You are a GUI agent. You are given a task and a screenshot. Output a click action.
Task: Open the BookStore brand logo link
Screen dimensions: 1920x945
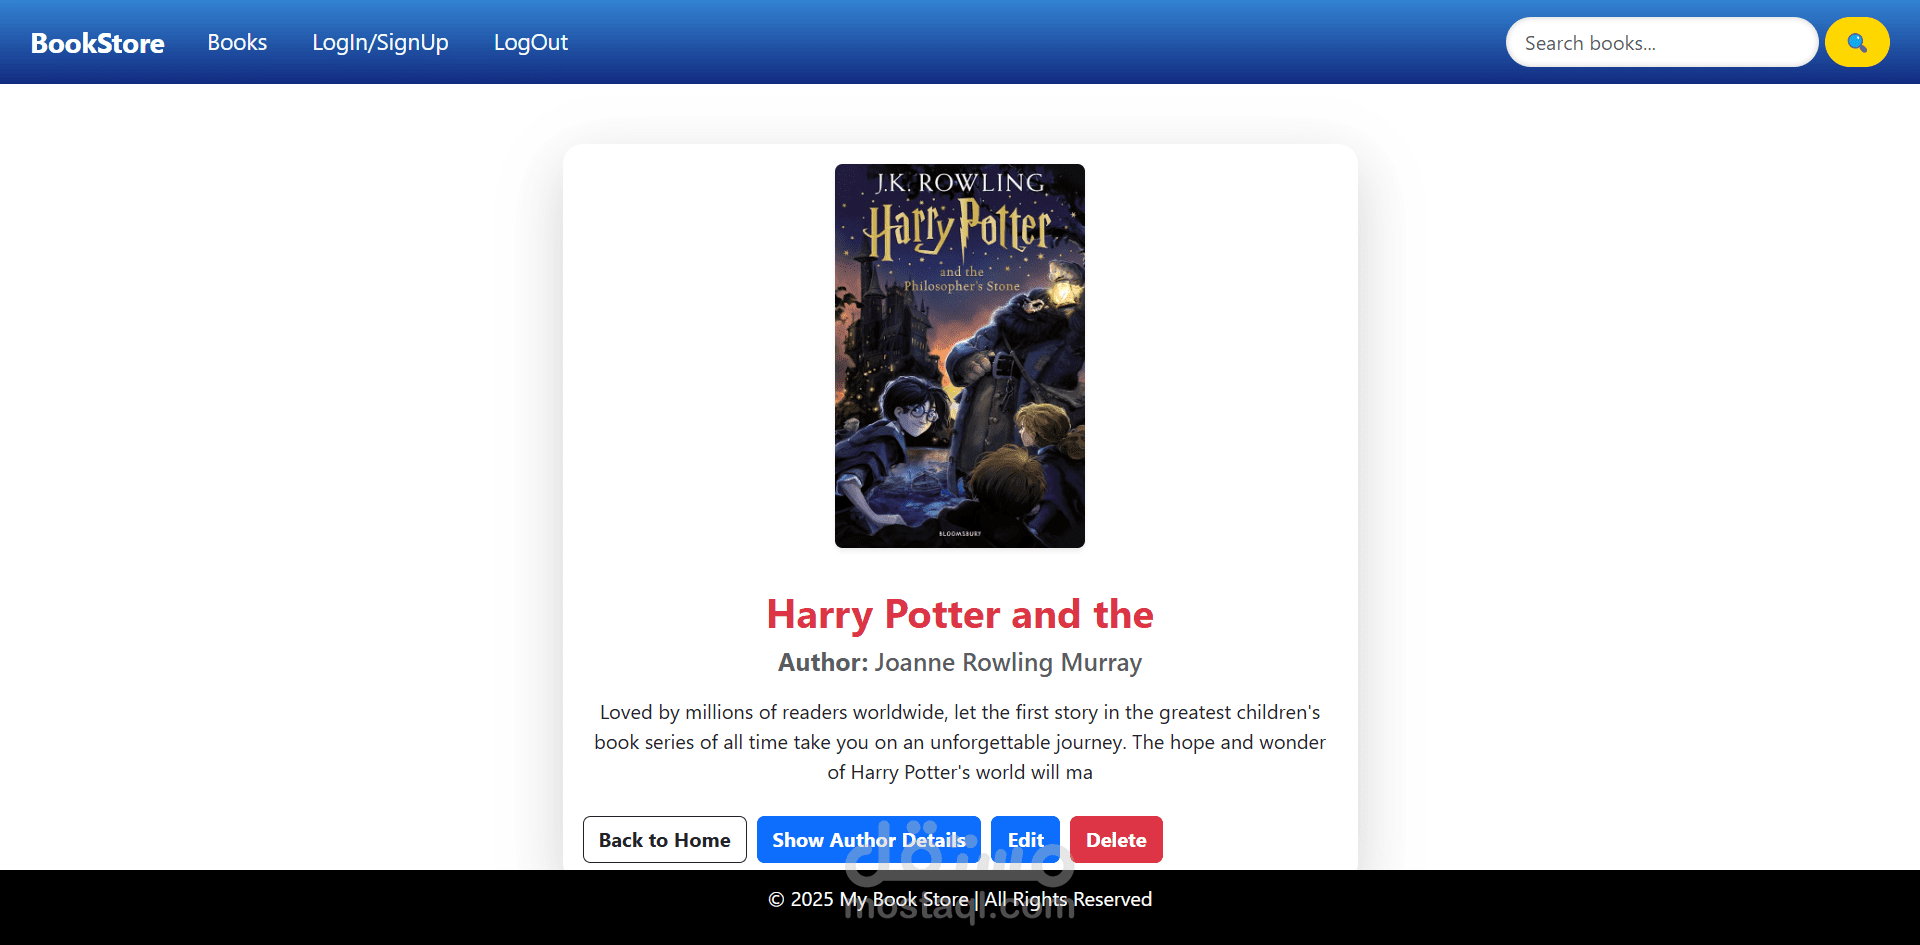pyautogui.click(x=98, y=43)
